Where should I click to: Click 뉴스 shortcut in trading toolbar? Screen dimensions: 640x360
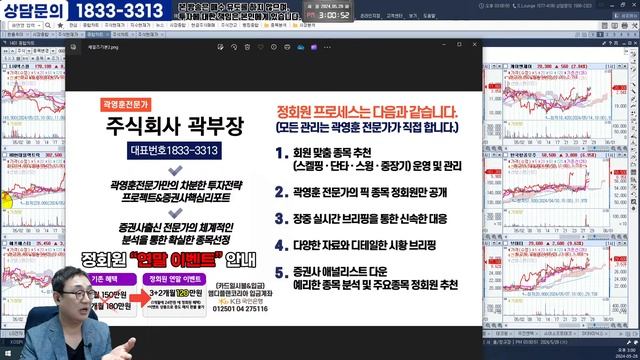pyautogui.click(x=160, y=25)
